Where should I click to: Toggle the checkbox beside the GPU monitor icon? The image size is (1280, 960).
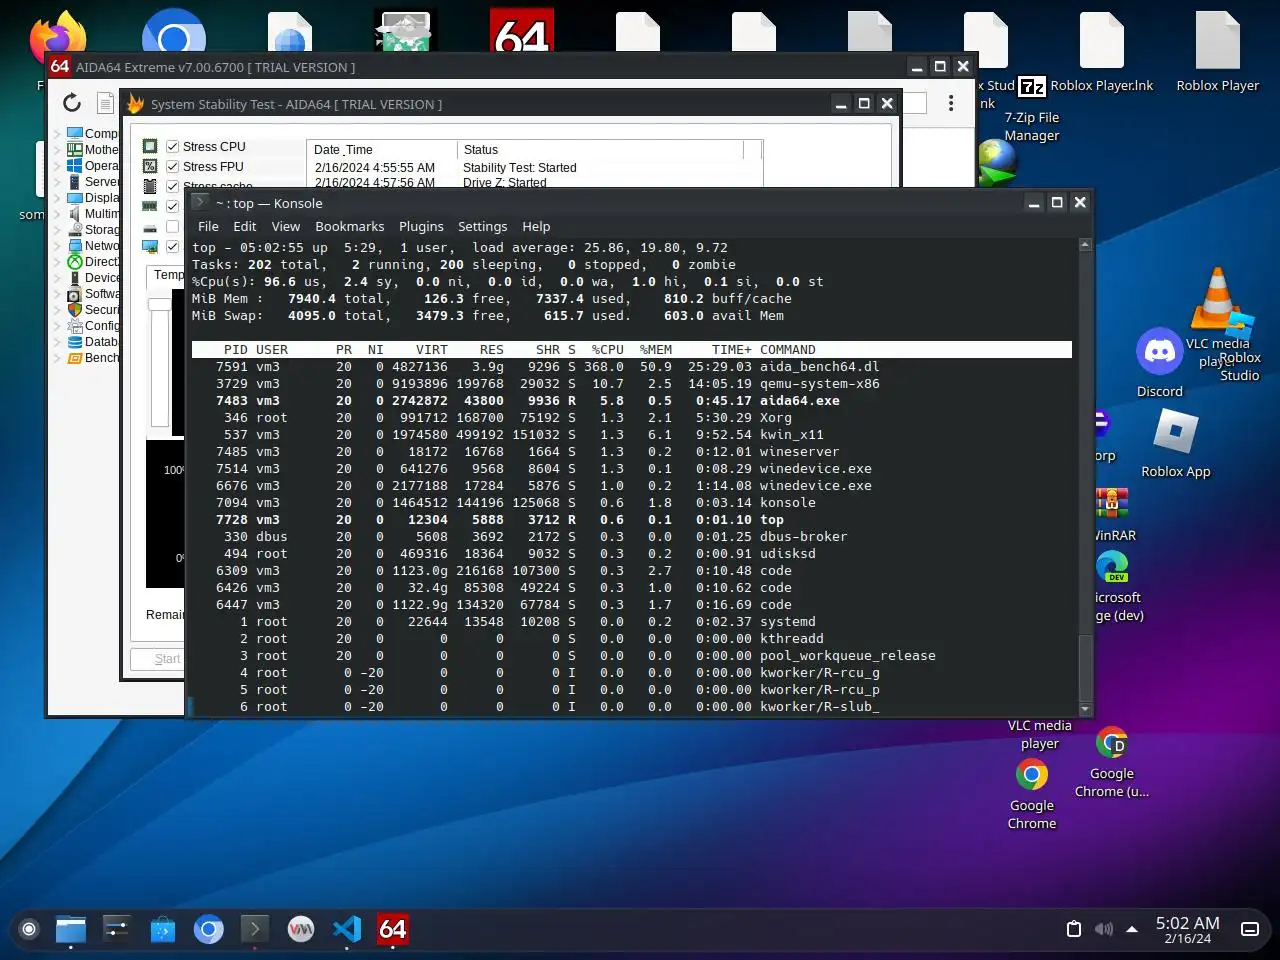172,246
